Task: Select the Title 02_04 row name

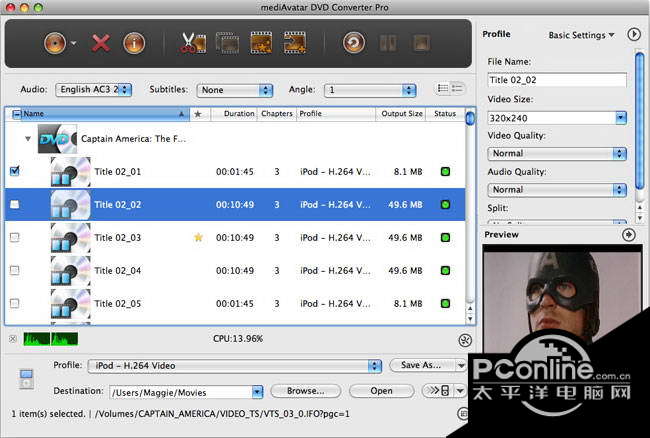Action: 118,271
